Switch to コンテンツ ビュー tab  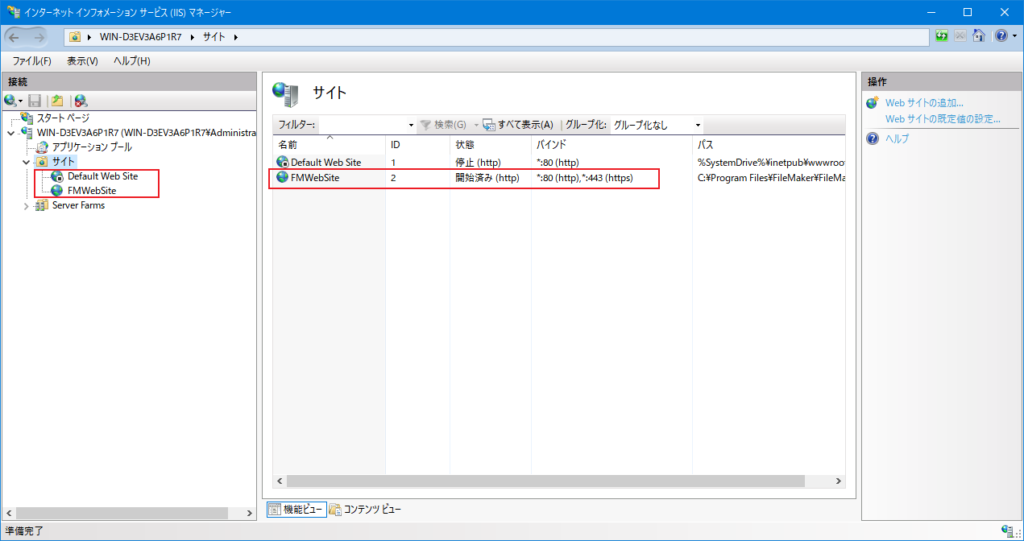(x=365, y=509)
